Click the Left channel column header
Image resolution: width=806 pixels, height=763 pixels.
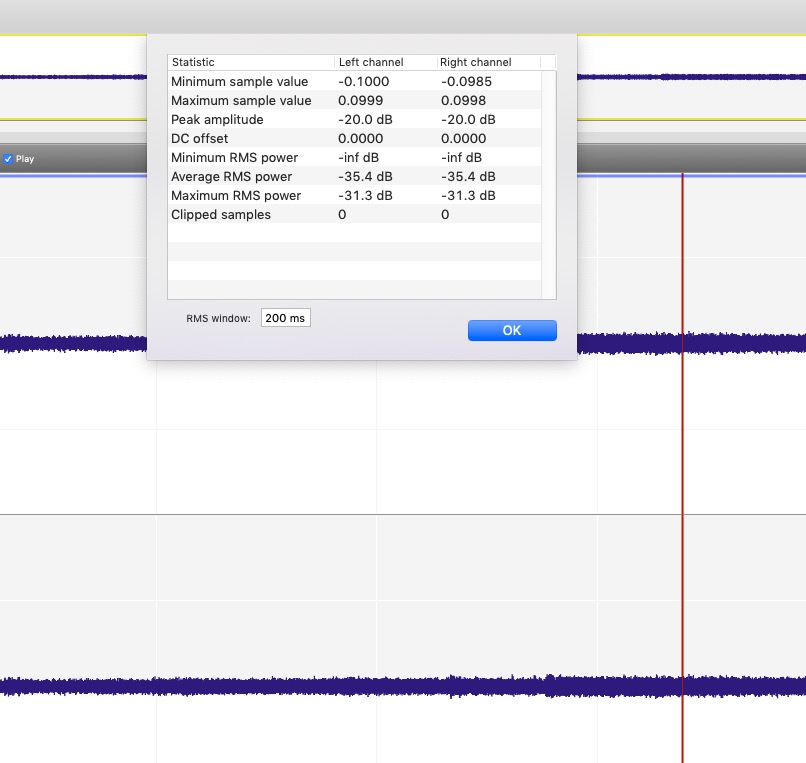385,62
